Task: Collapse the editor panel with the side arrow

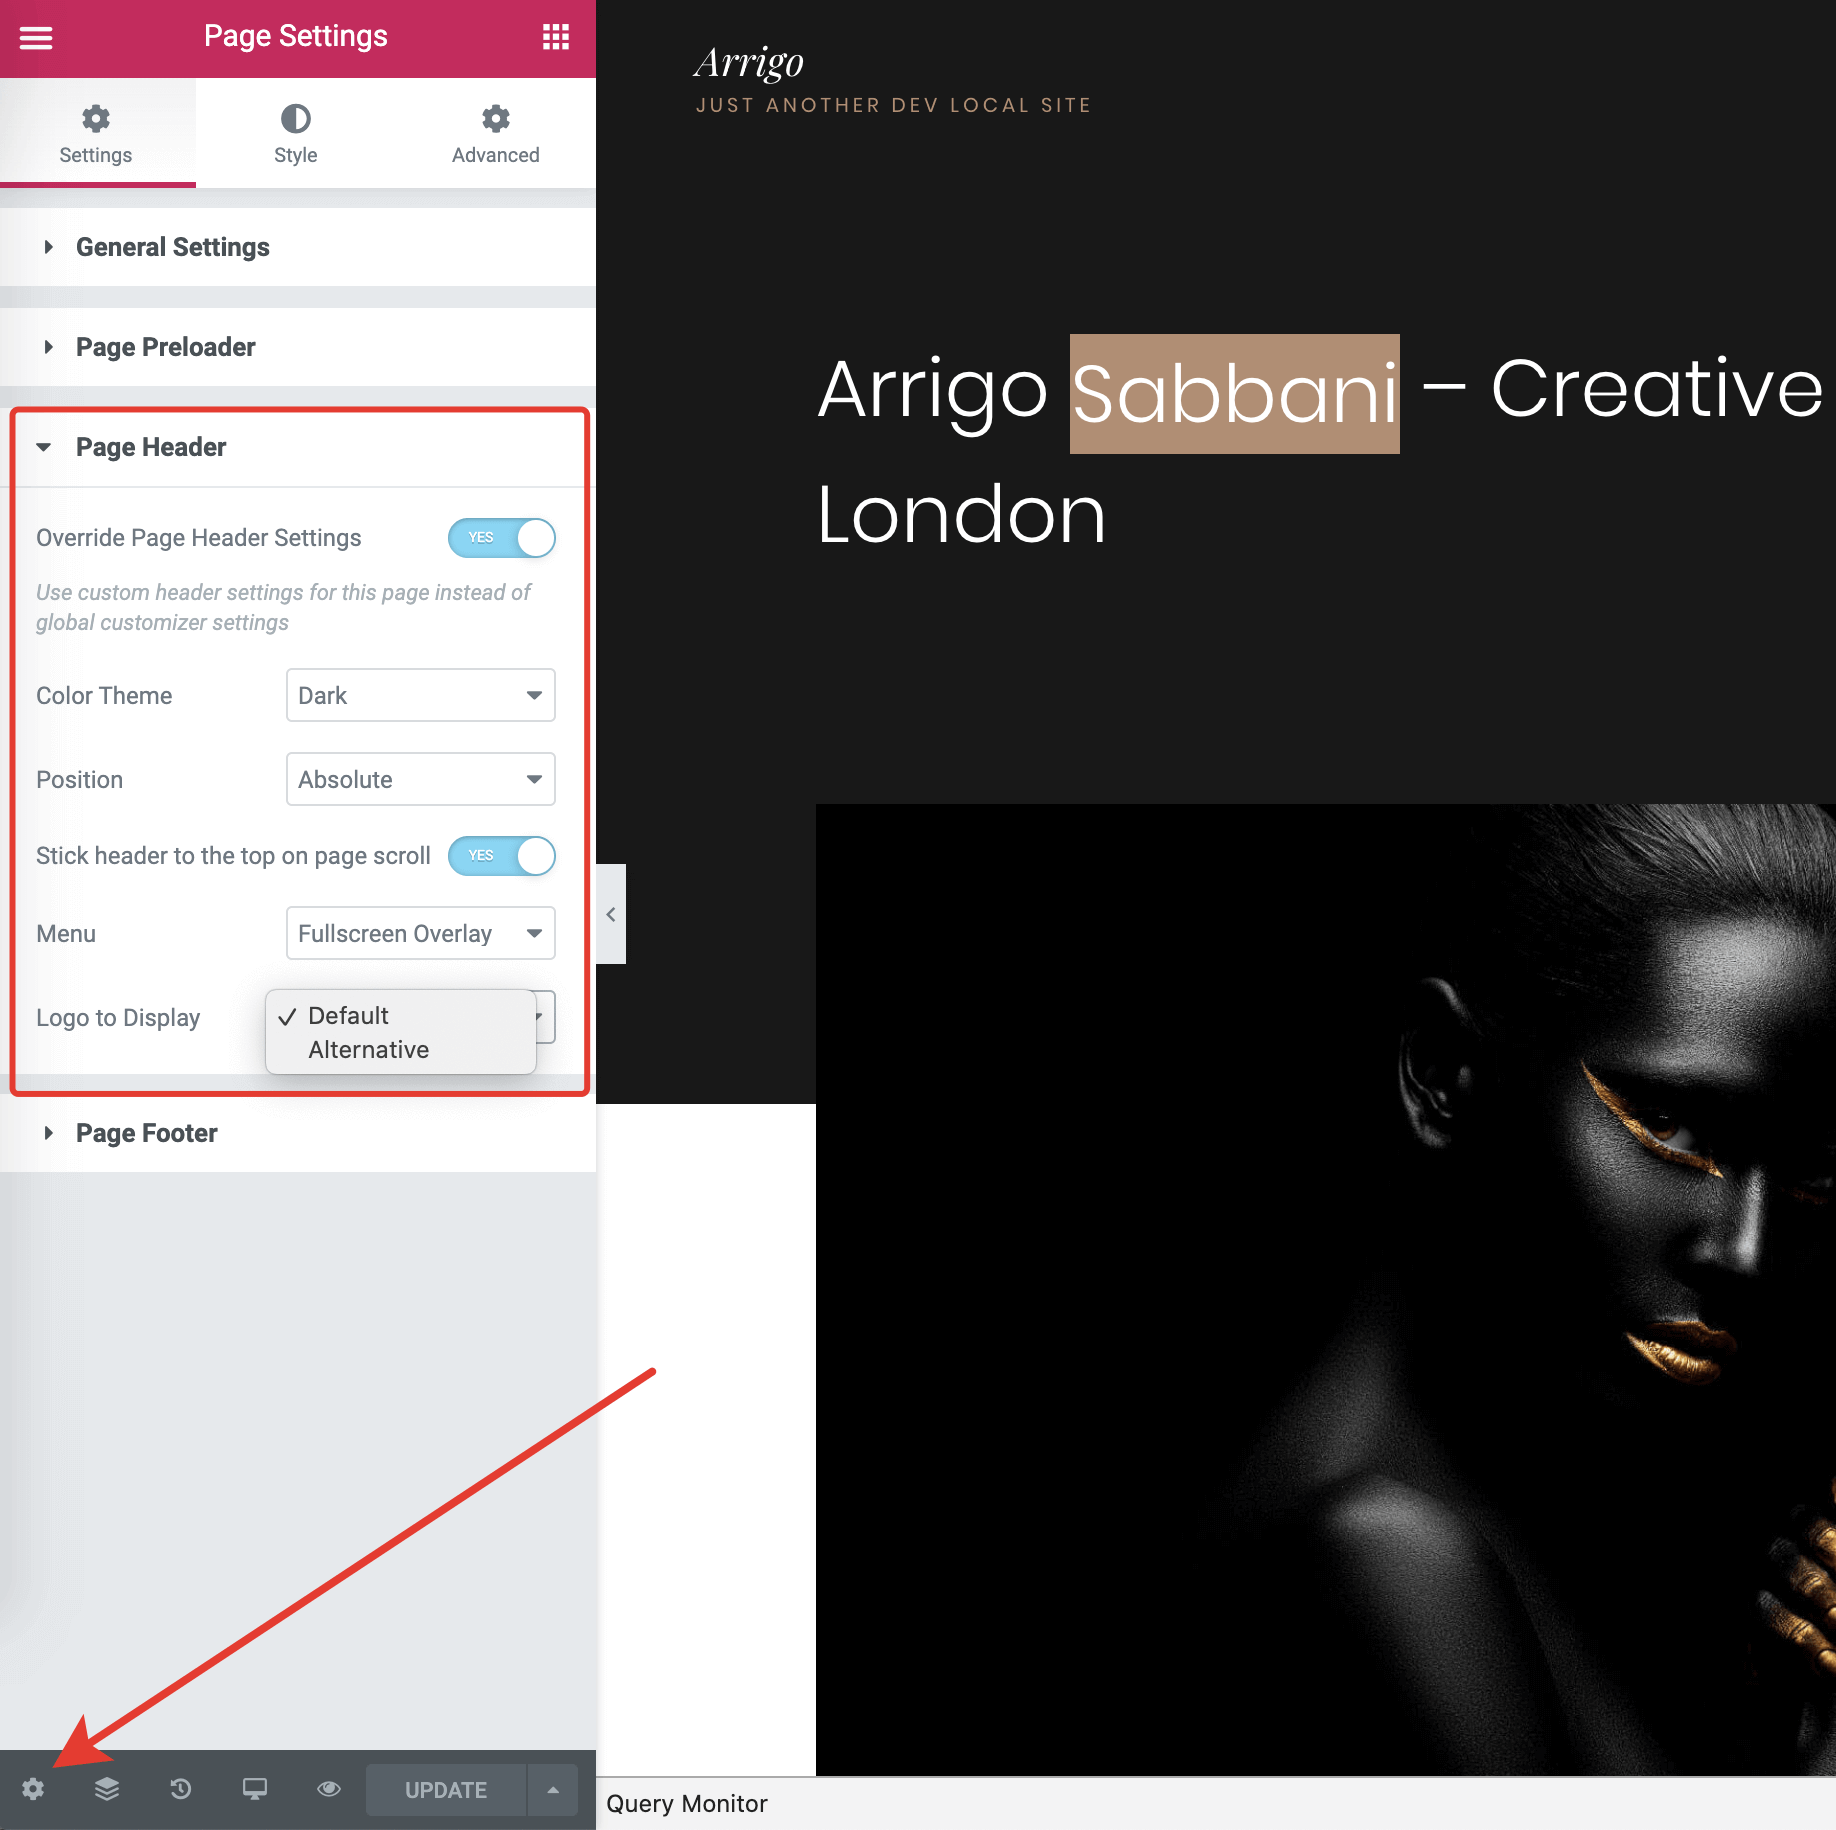Action: click(611, 914)
